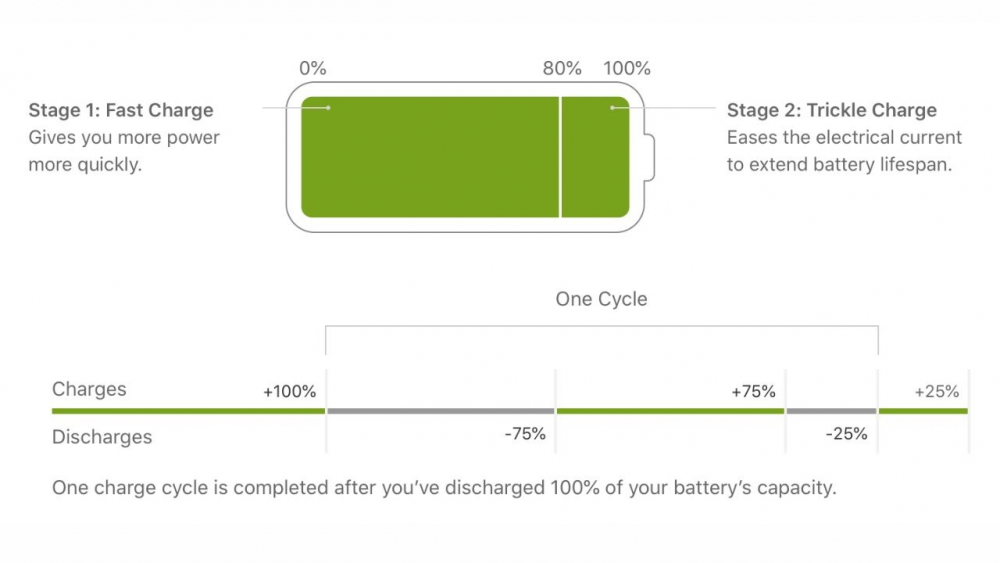Click the final green +25% charge bar
Image resolution: width=1000 pixels, height=563 pixels.
click(x=923, y=411)
